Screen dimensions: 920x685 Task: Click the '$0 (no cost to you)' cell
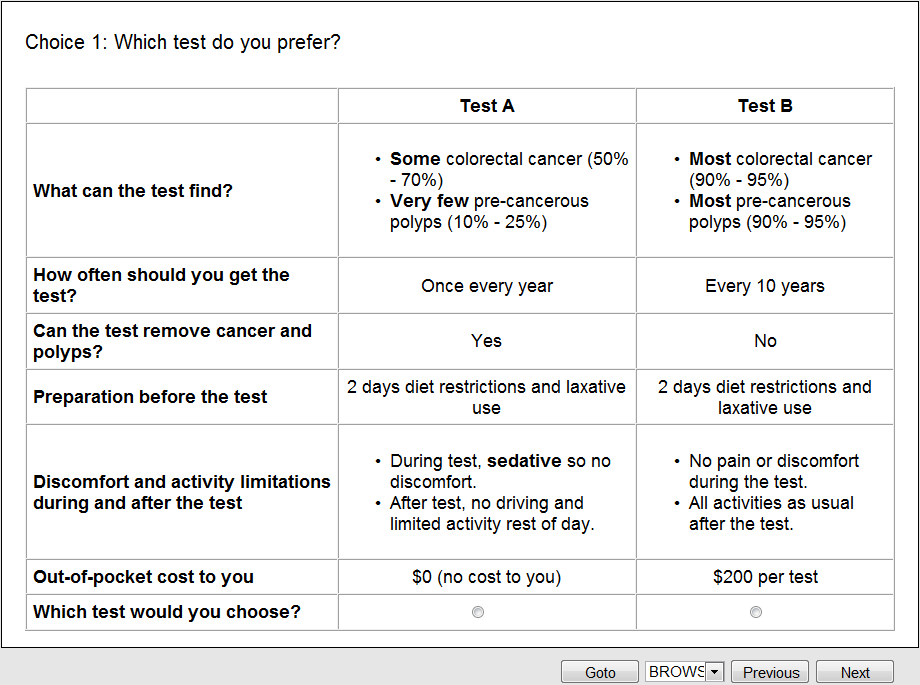487,577
